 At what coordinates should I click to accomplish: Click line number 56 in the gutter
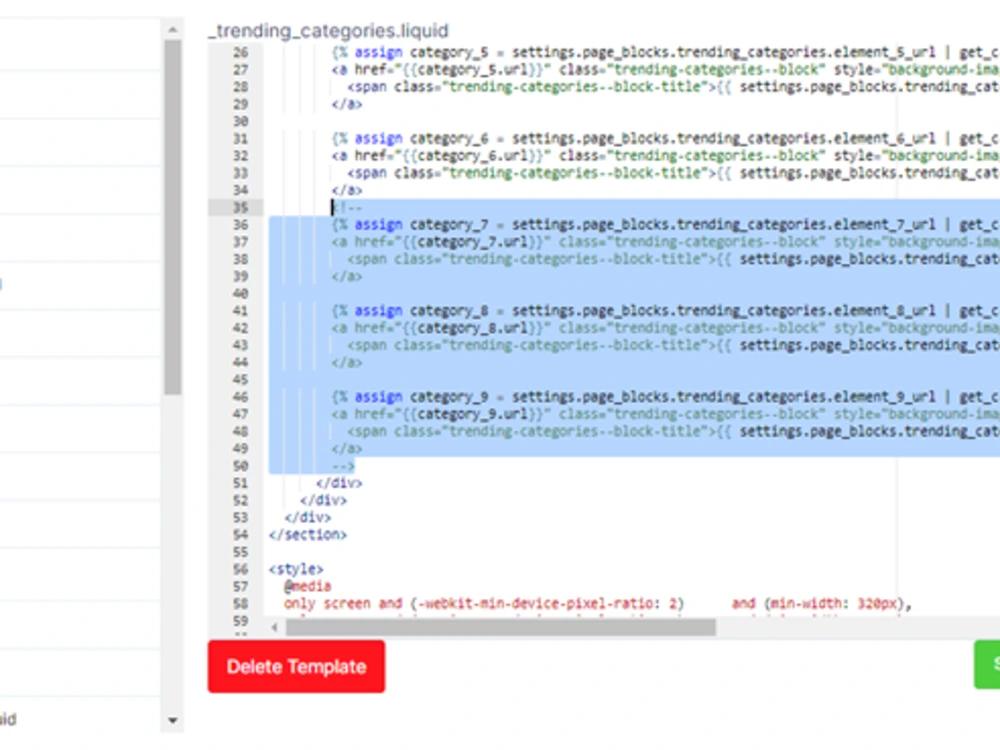[x=240, y=569]
